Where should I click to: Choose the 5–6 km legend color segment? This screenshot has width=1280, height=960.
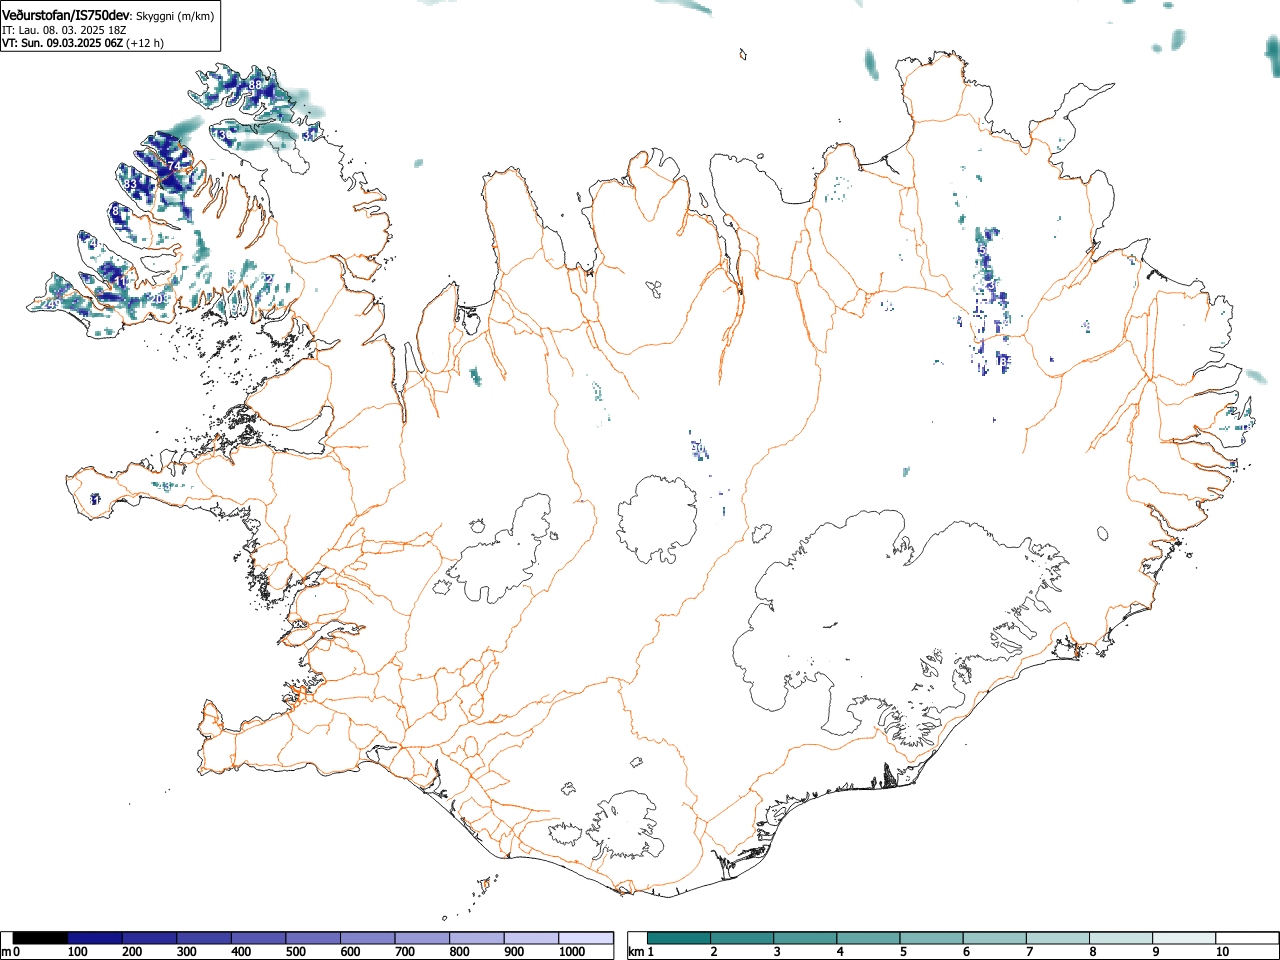pyautogui.click(x=932, y=938)
